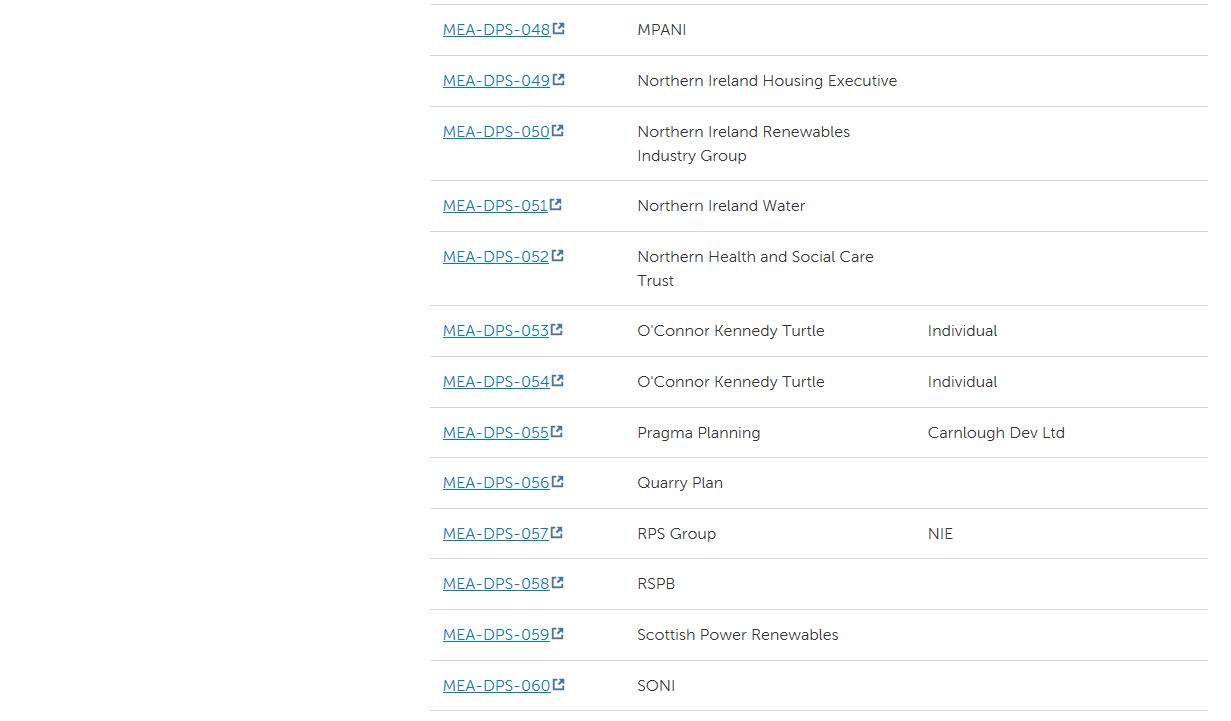Open the MEA-DPS-053 document link
This screenshot has height=721, width=1231.
click(497, 331)
